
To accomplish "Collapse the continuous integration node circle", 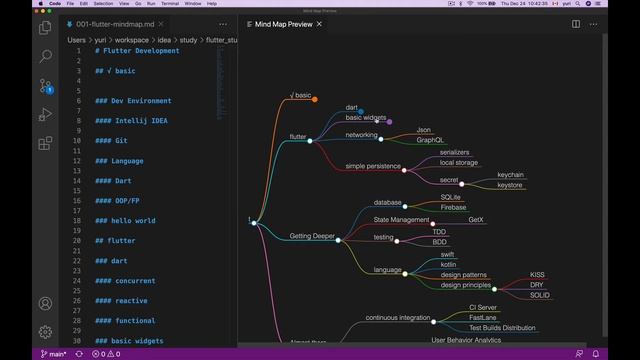I will click(433, 322).
